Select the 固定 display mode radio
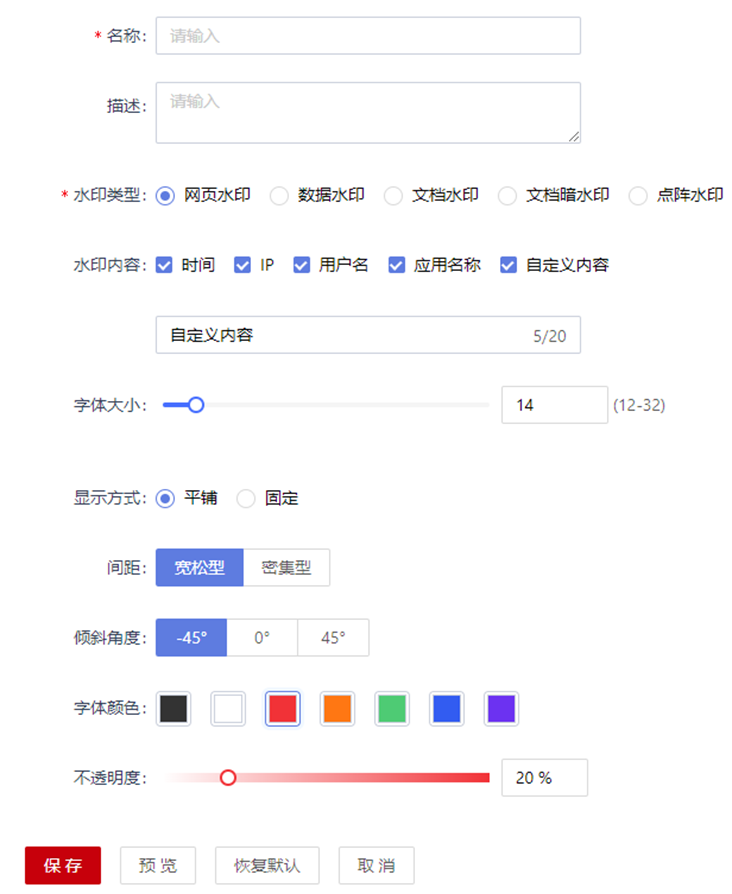This screenshot has width=732, height=894. click(x=246, y=499)
